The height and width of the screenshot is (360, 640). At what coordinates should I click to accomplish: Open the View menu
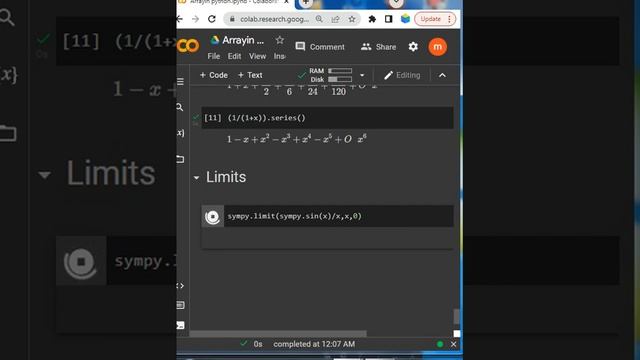click(x=258, y=56)
